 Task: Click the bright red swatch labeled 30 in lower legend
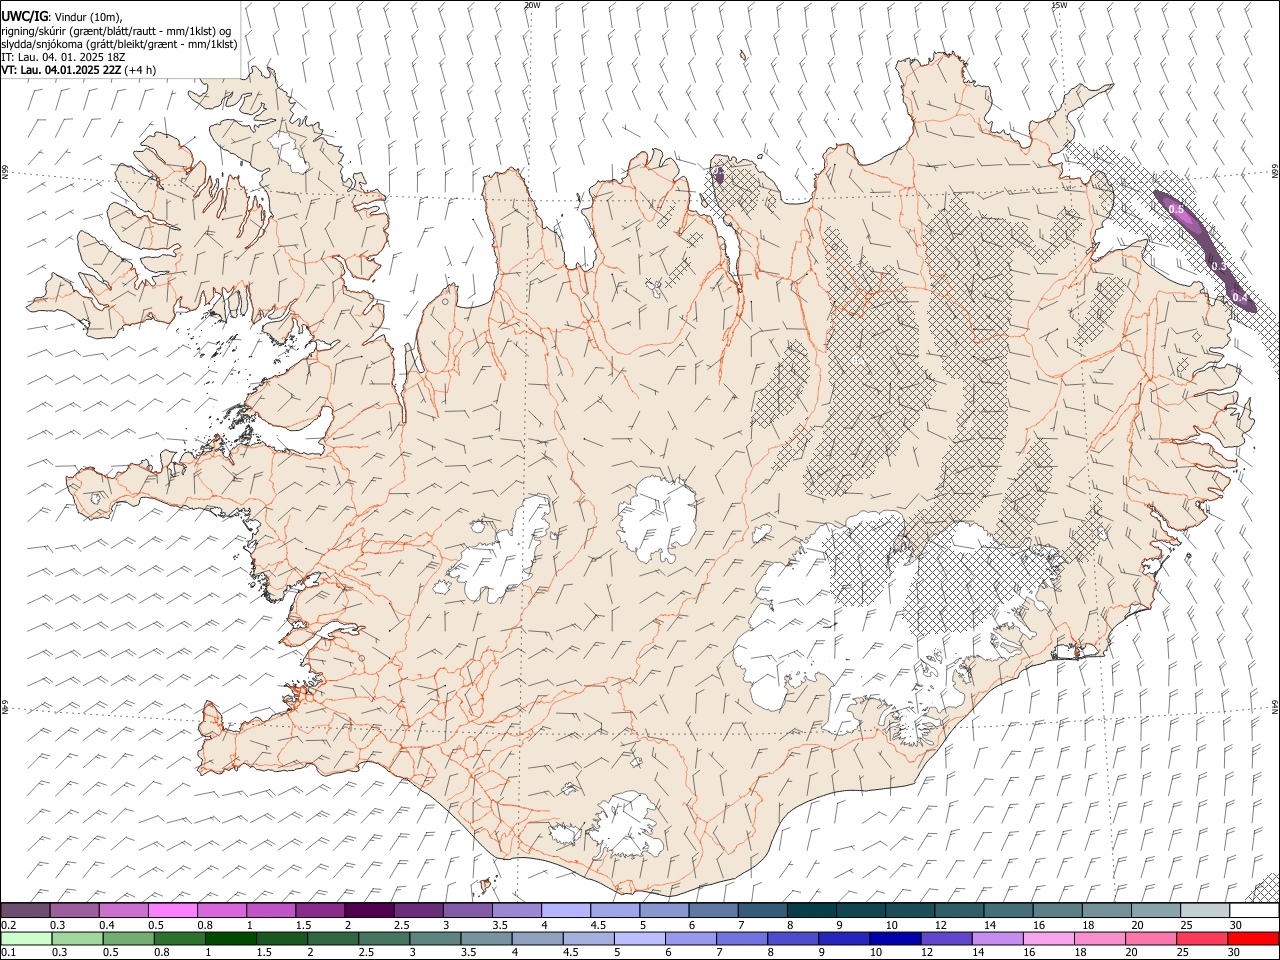pos(1254,939)
